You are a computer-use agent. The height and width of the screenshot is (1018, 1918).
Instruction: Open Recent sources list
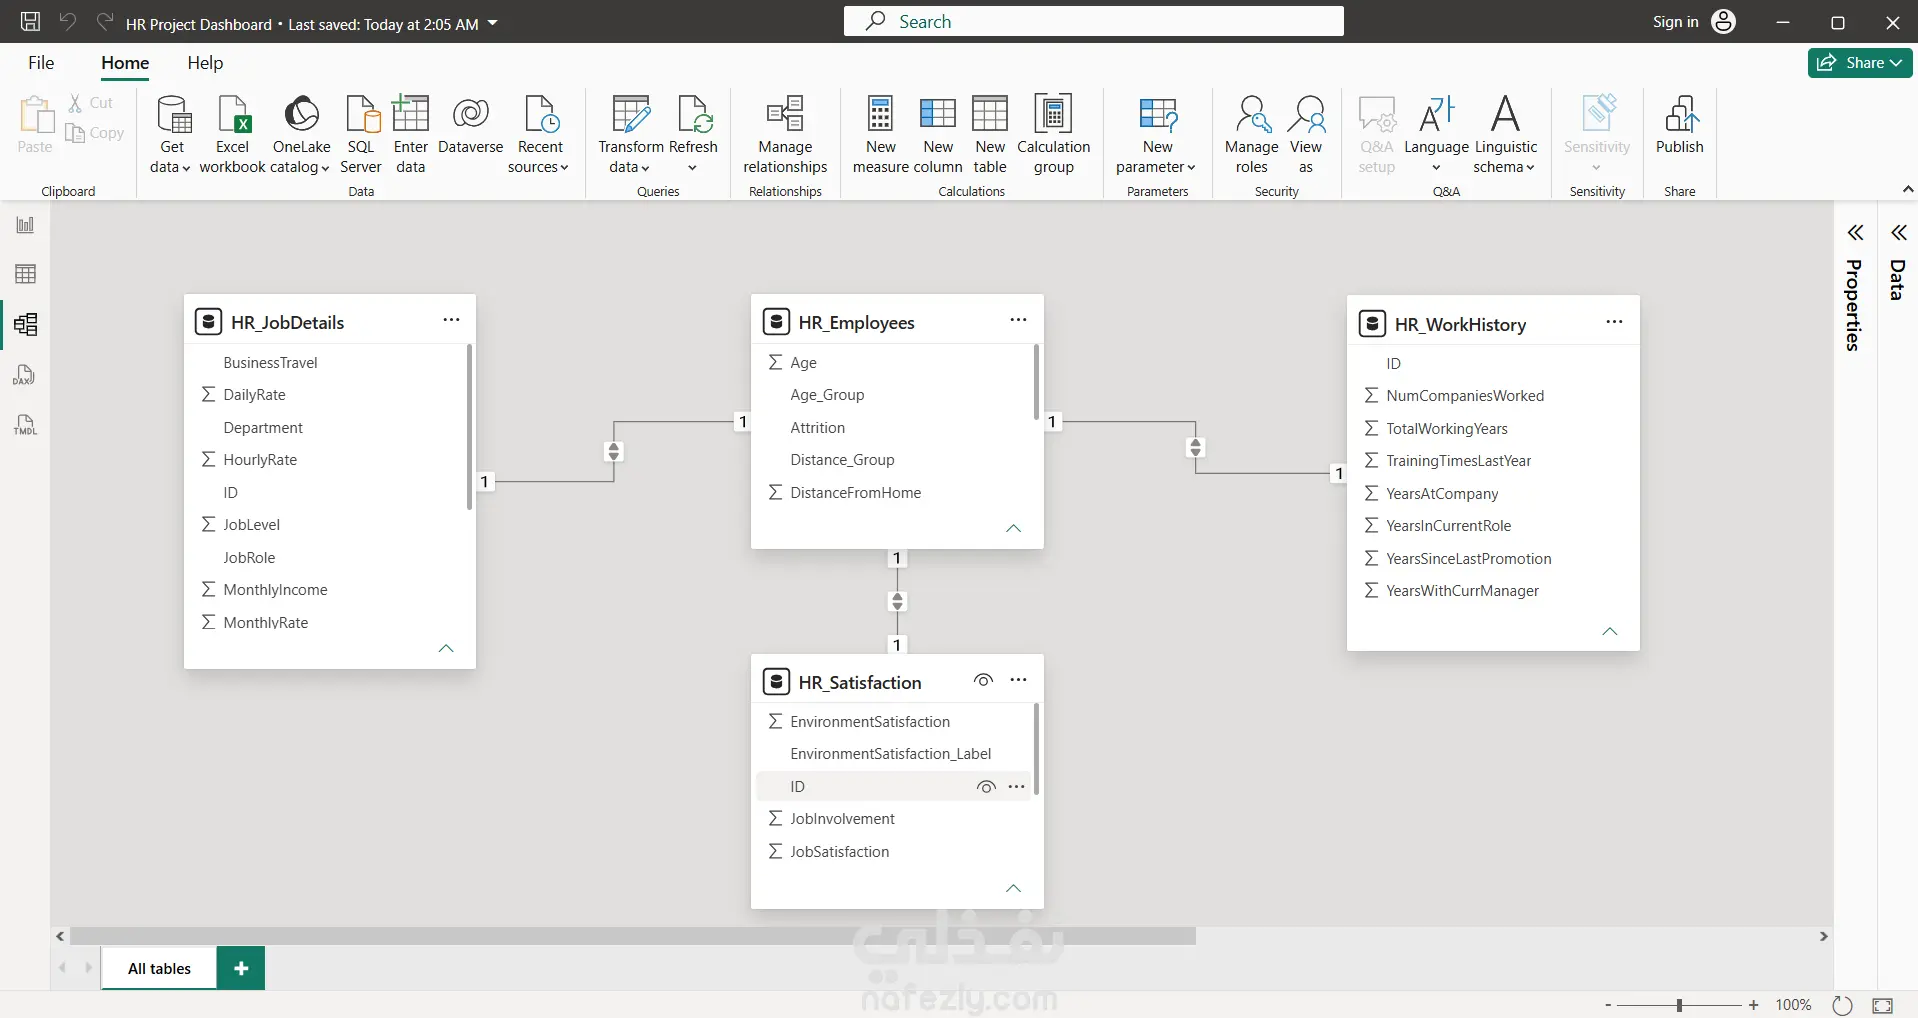540,135
